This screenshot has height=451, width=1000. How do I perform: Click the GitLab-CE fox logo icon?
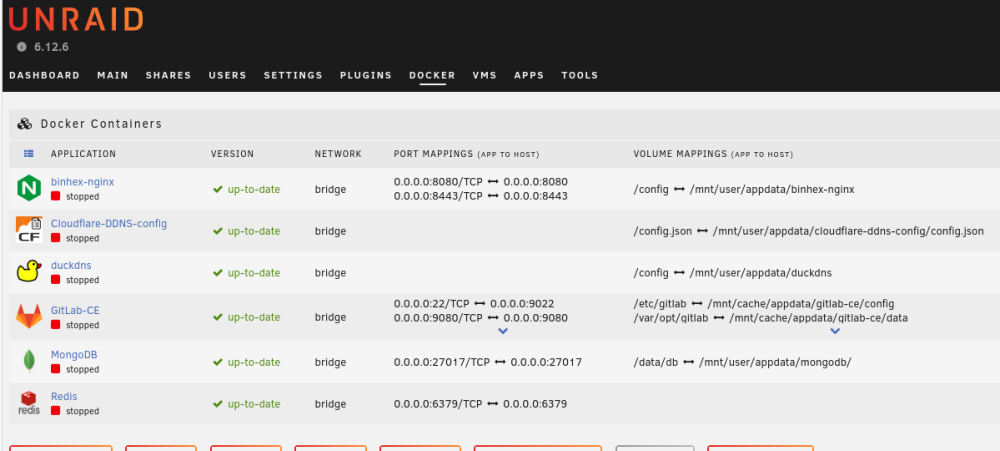coord(29,316)
